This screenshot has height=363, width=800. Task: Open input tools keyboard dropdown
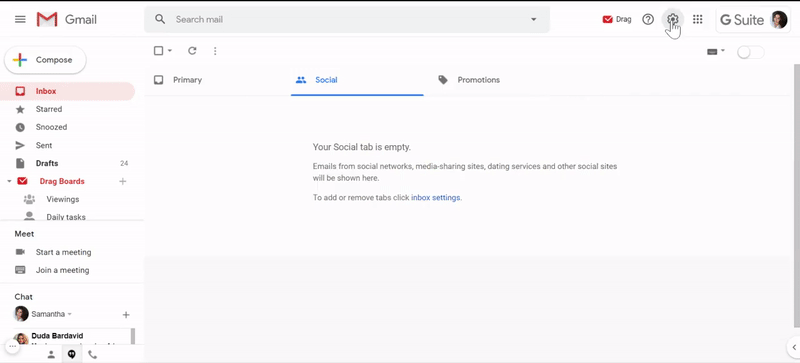point(716,52)
